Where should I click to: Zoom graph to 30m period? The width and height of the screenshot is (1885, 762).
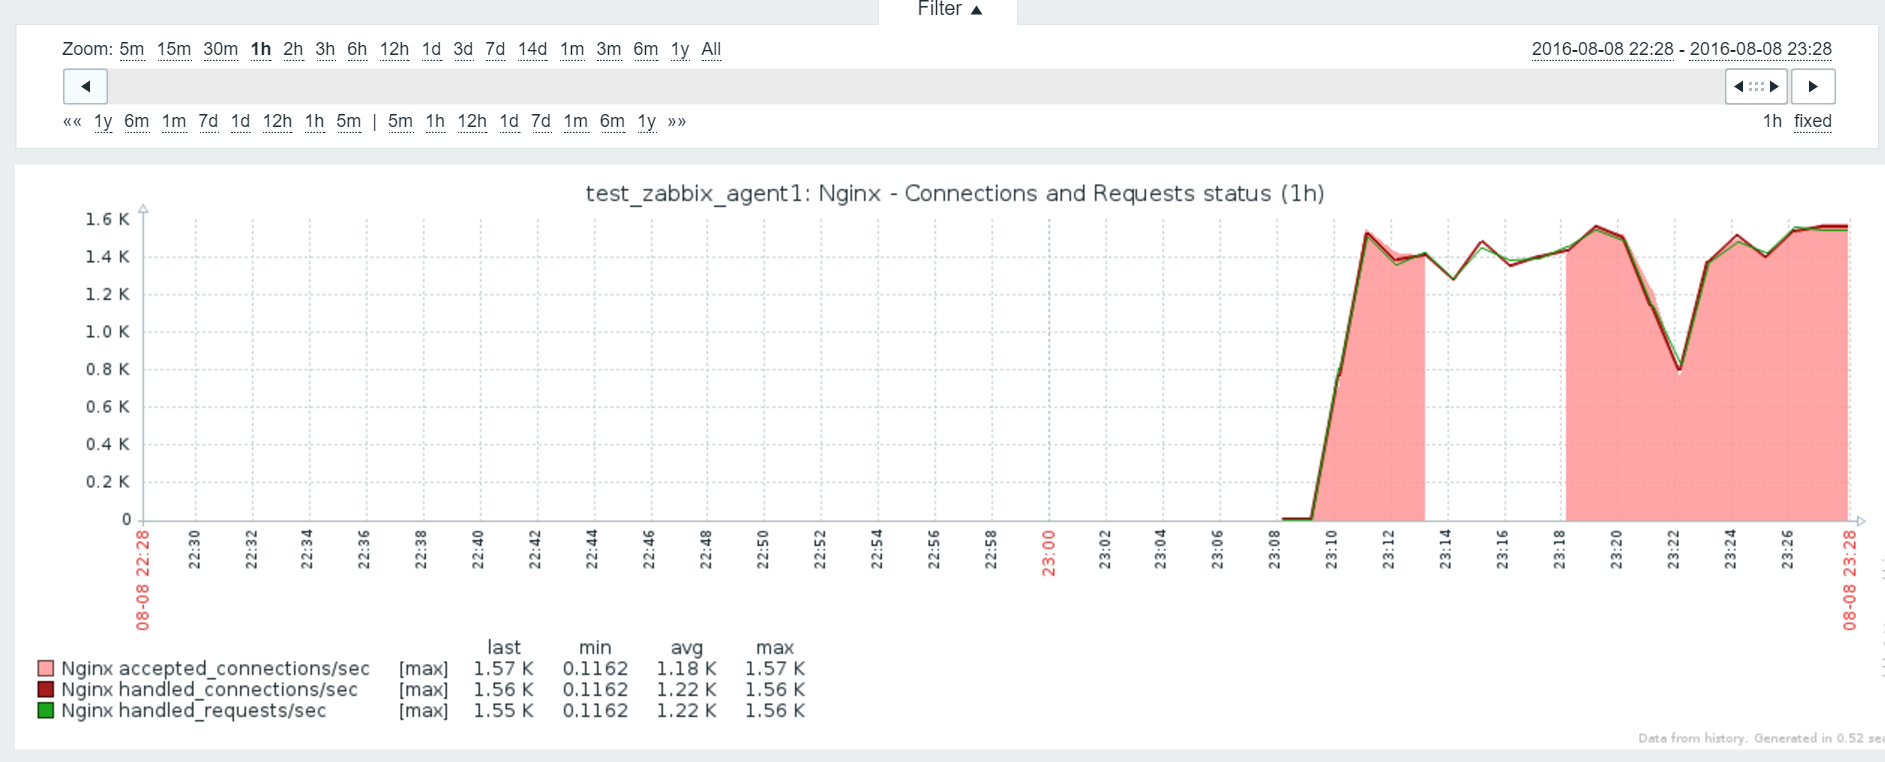pyautogui.click(x=220, y=50)
